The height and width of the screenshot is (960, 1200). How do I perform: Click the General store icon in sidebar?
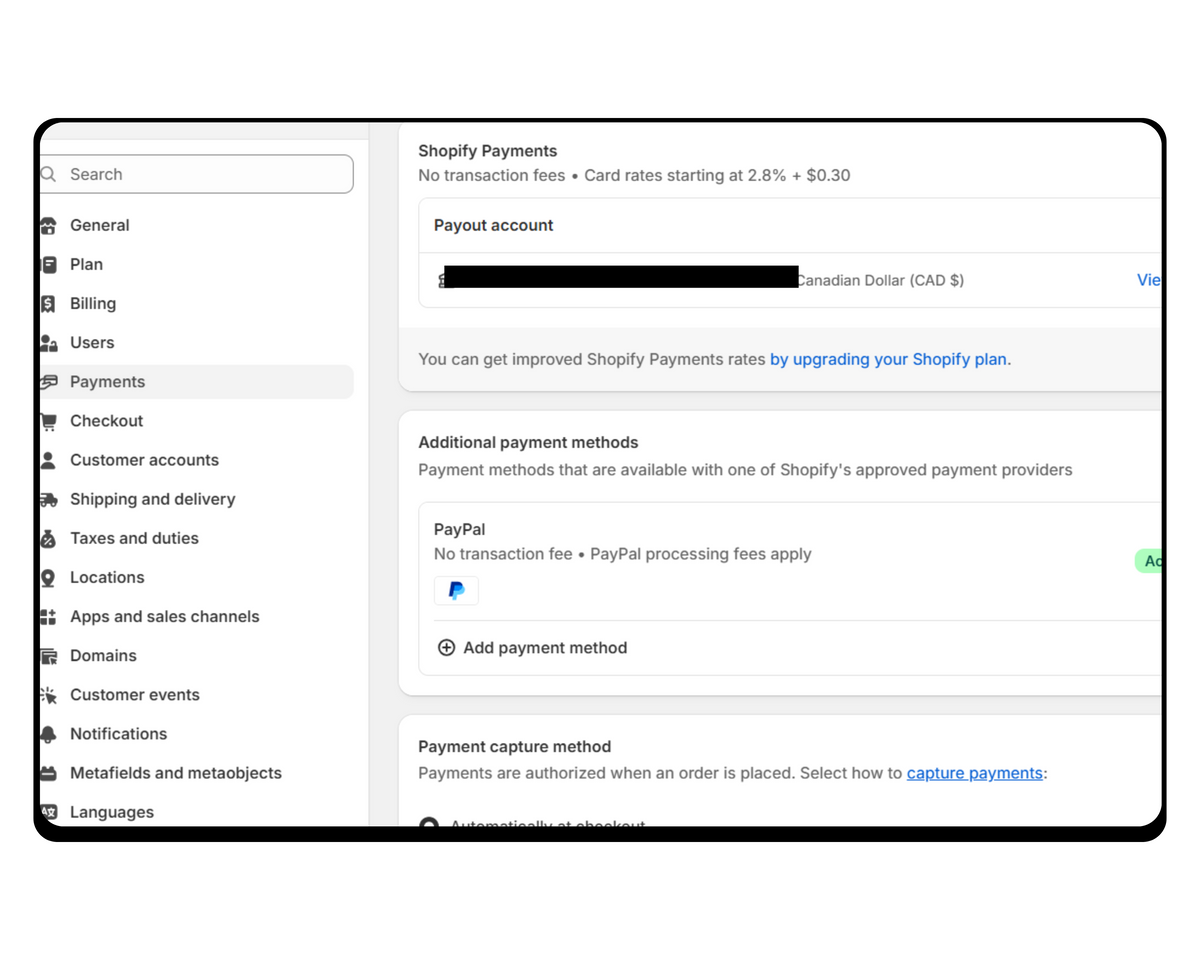tap(48, 226)
